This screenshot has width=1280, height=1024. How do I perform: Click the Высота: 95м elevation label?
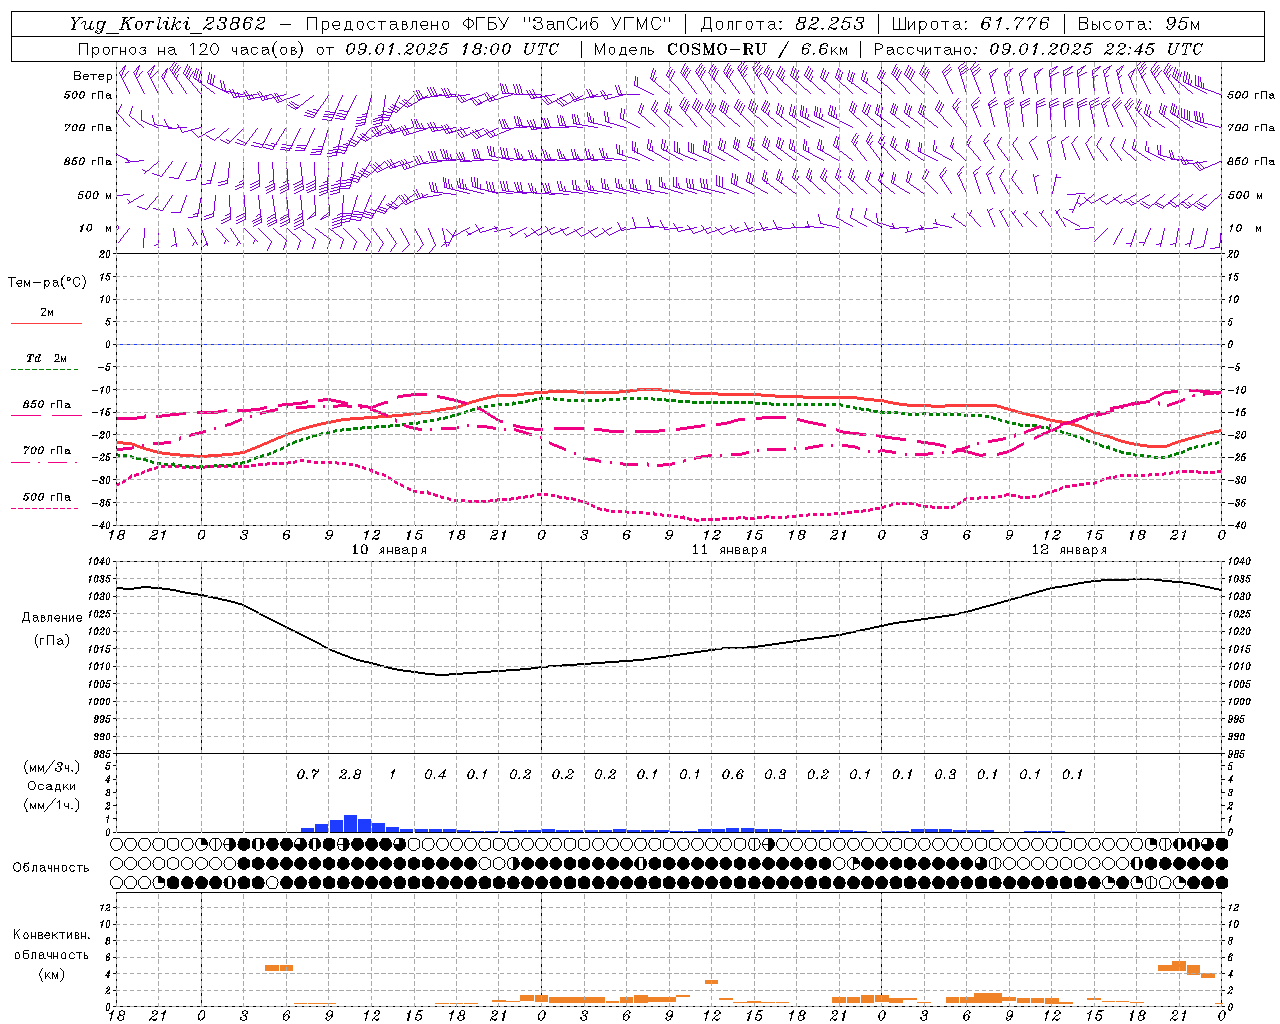(1138, 23)
